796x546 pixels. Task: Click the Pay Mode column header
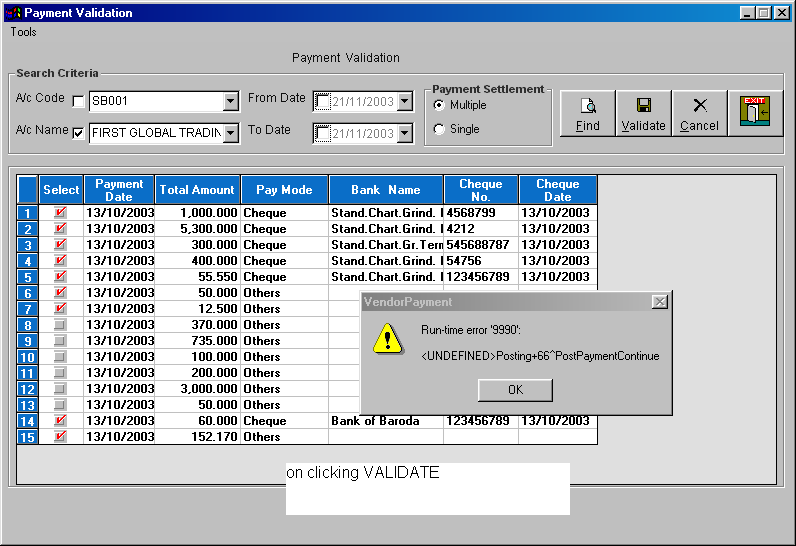click(284, 190)
